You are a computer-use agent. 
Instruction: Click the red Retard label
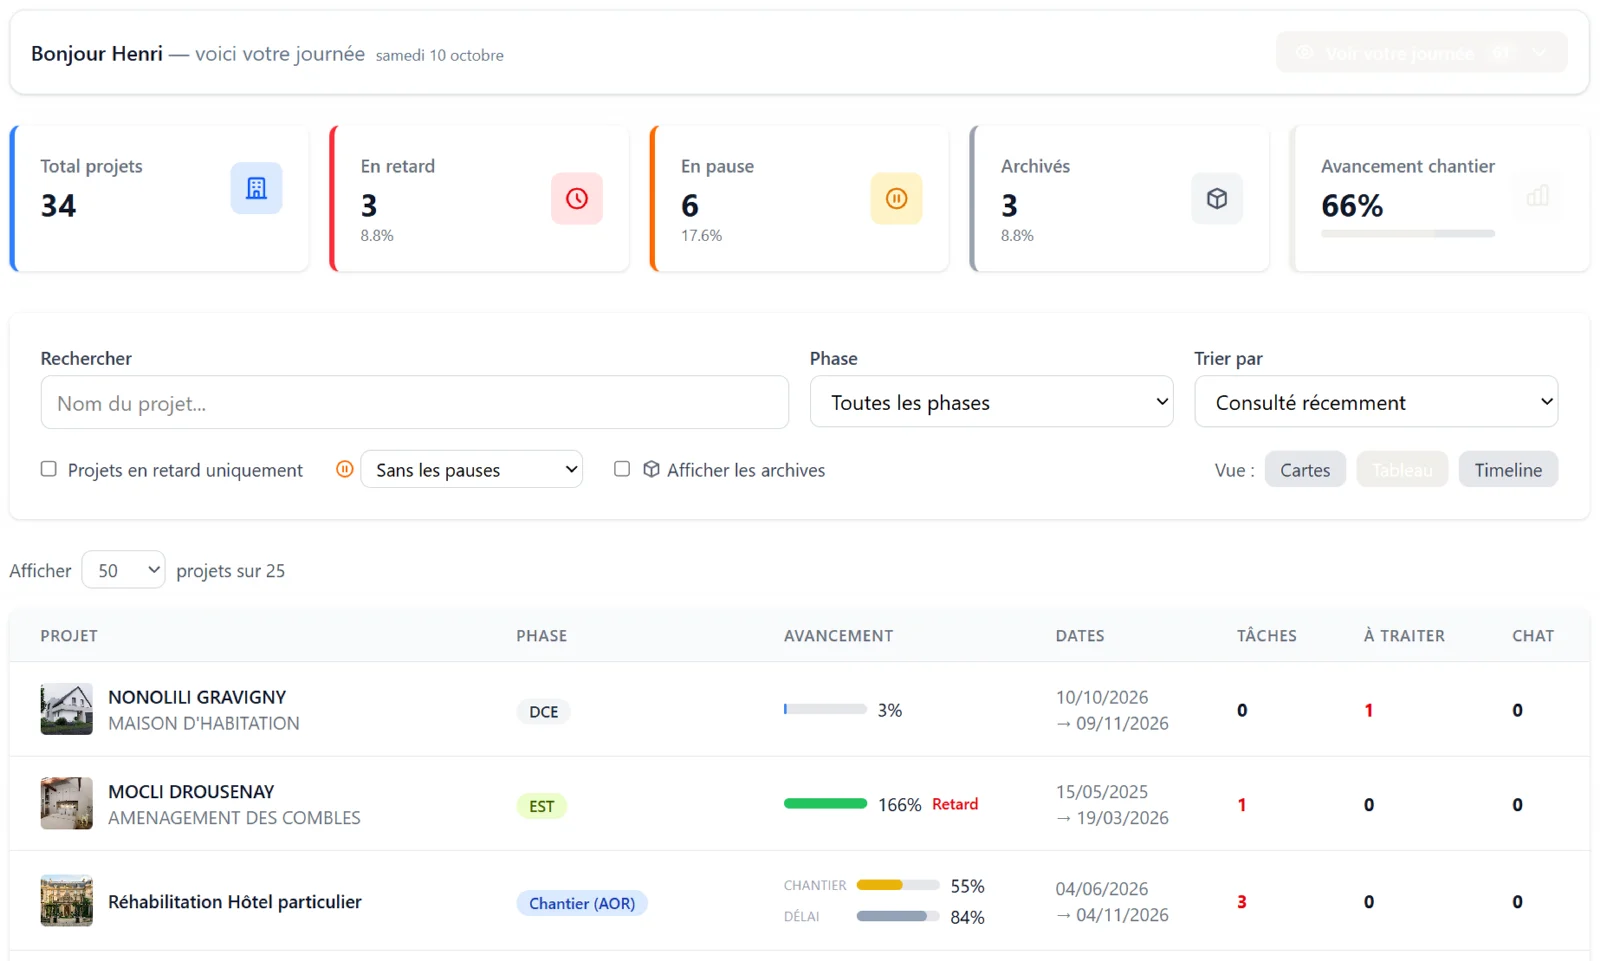coord(955,804)
